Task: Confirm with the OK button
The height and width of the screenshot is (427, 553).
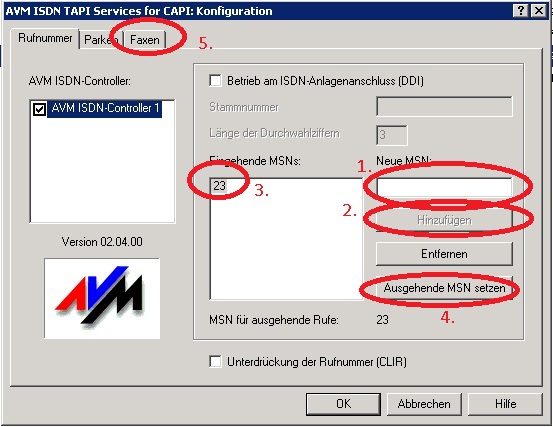Action: 344,404
